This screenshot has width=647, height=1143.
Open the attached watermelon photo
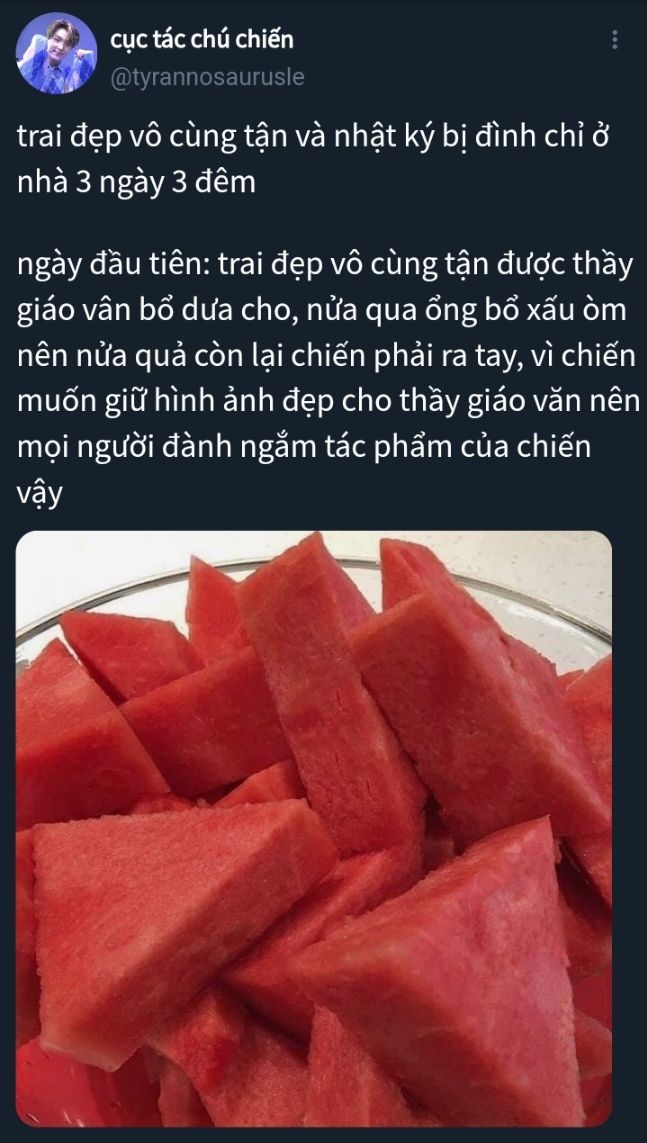[314, 828]
